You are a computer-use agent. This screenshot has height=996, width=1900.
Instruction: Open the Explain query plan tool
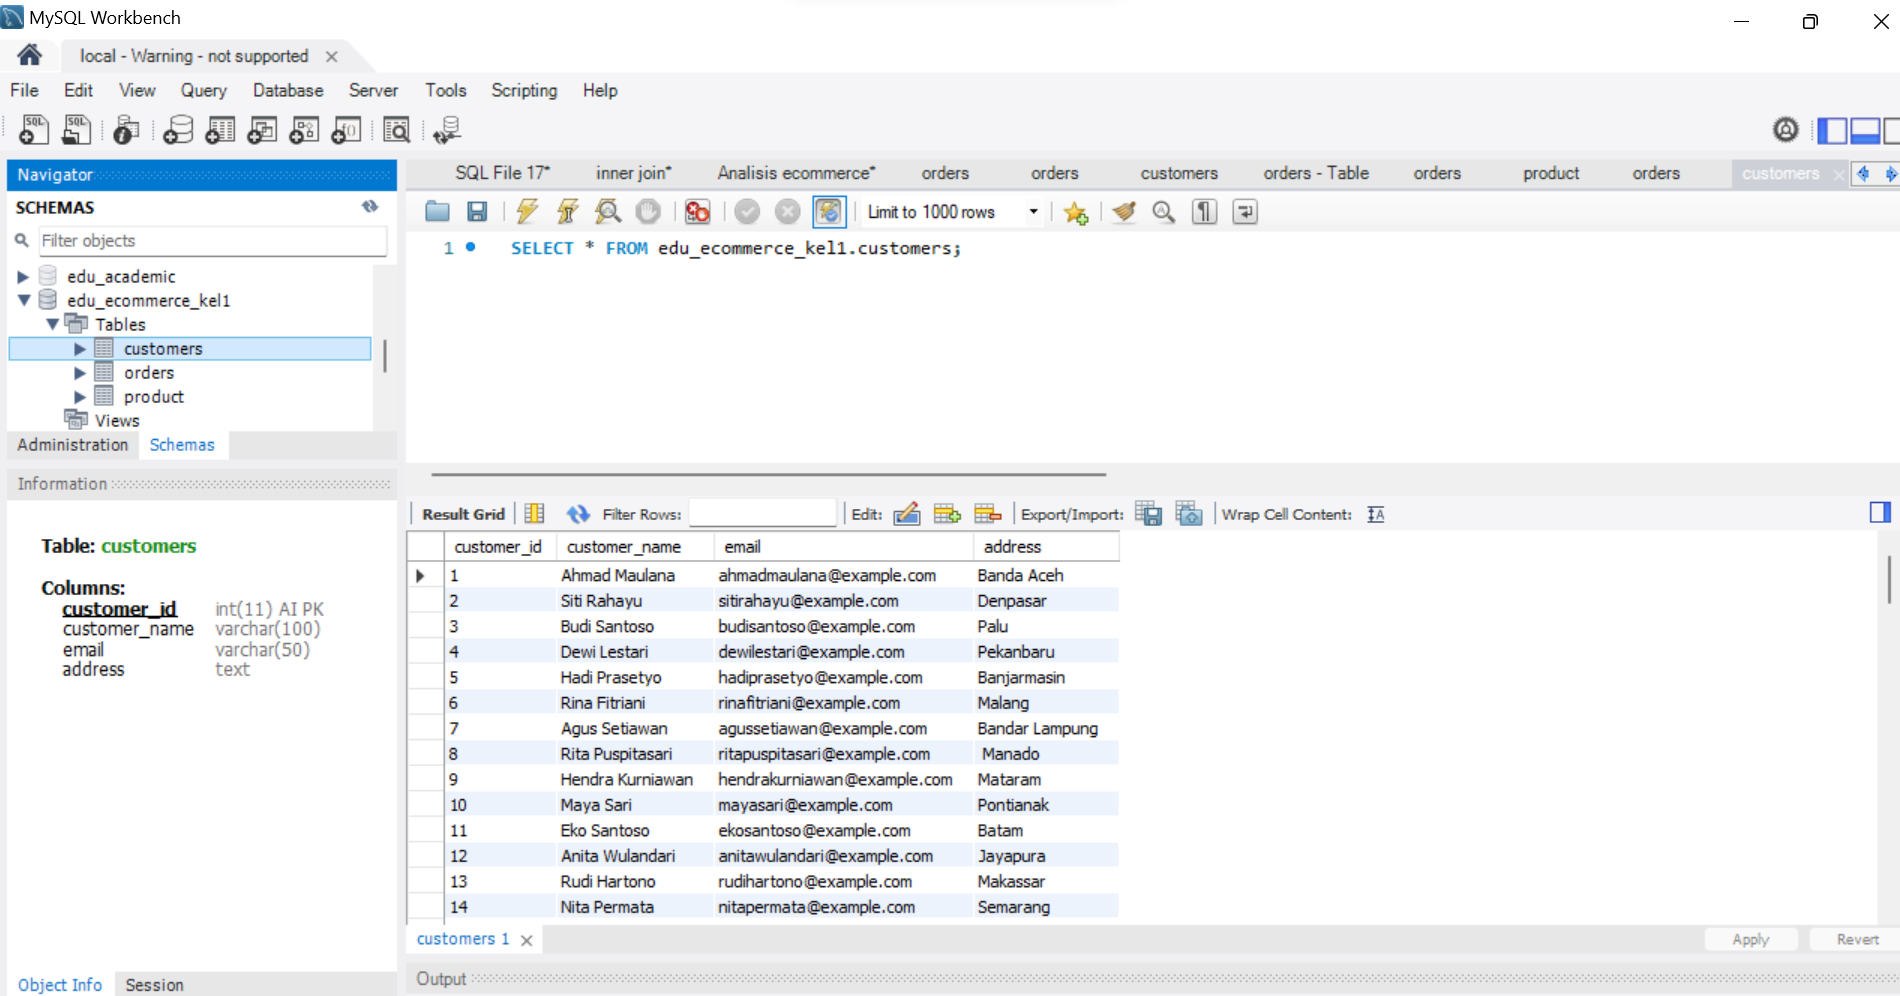point(607,211)
